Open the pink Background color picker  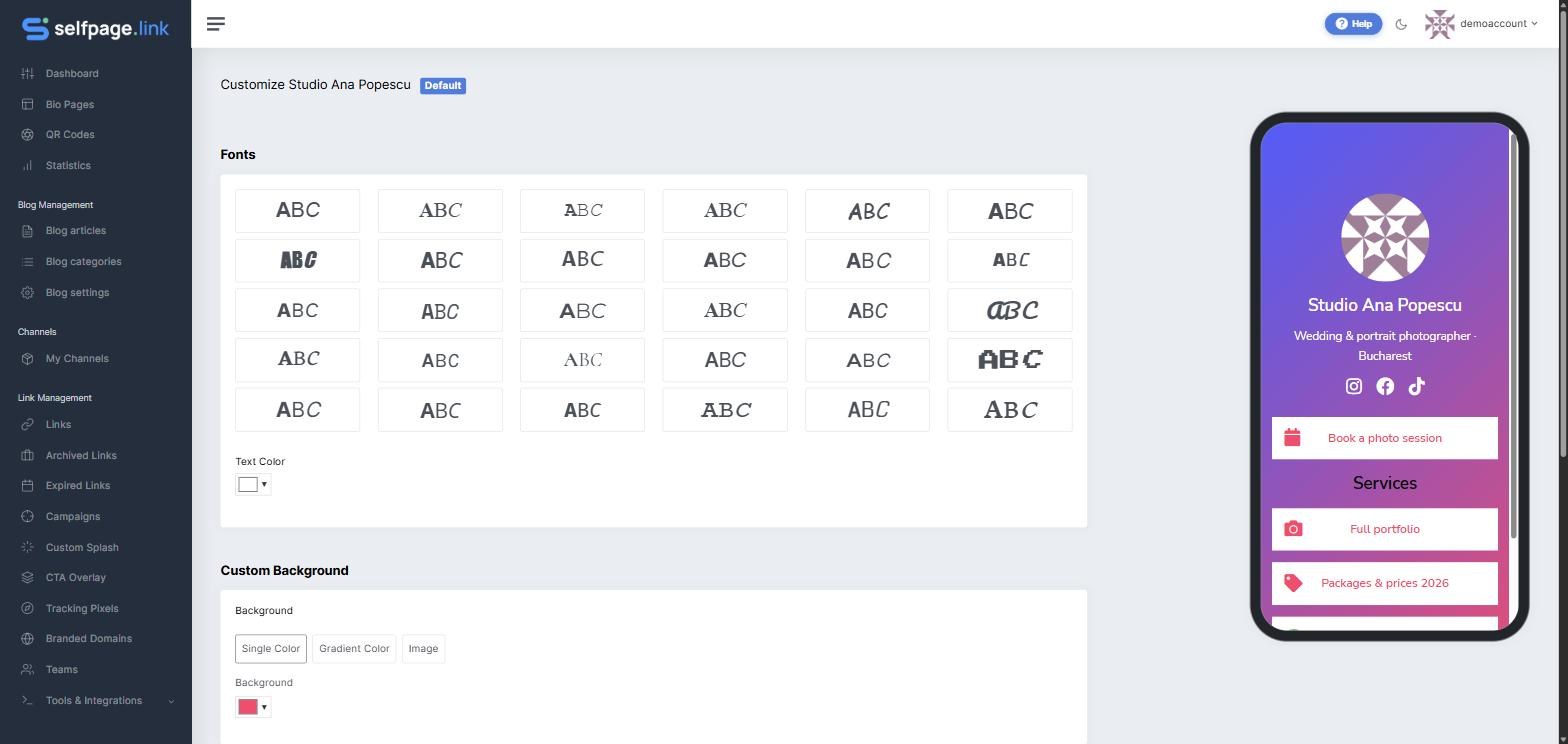tap(253, 707)
